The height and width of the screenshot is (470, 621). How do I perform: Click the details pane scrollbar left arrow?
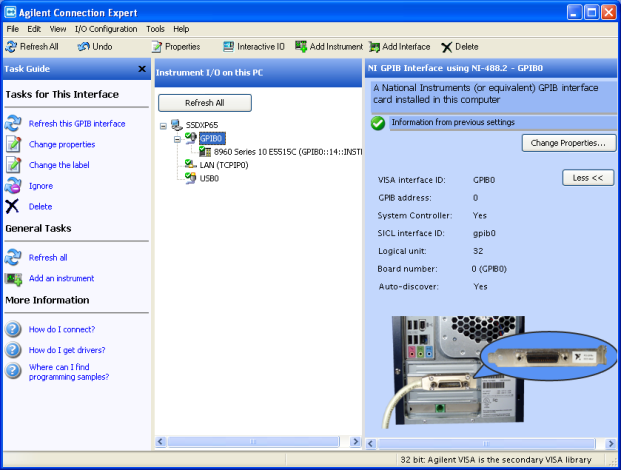tap(371, 443)
